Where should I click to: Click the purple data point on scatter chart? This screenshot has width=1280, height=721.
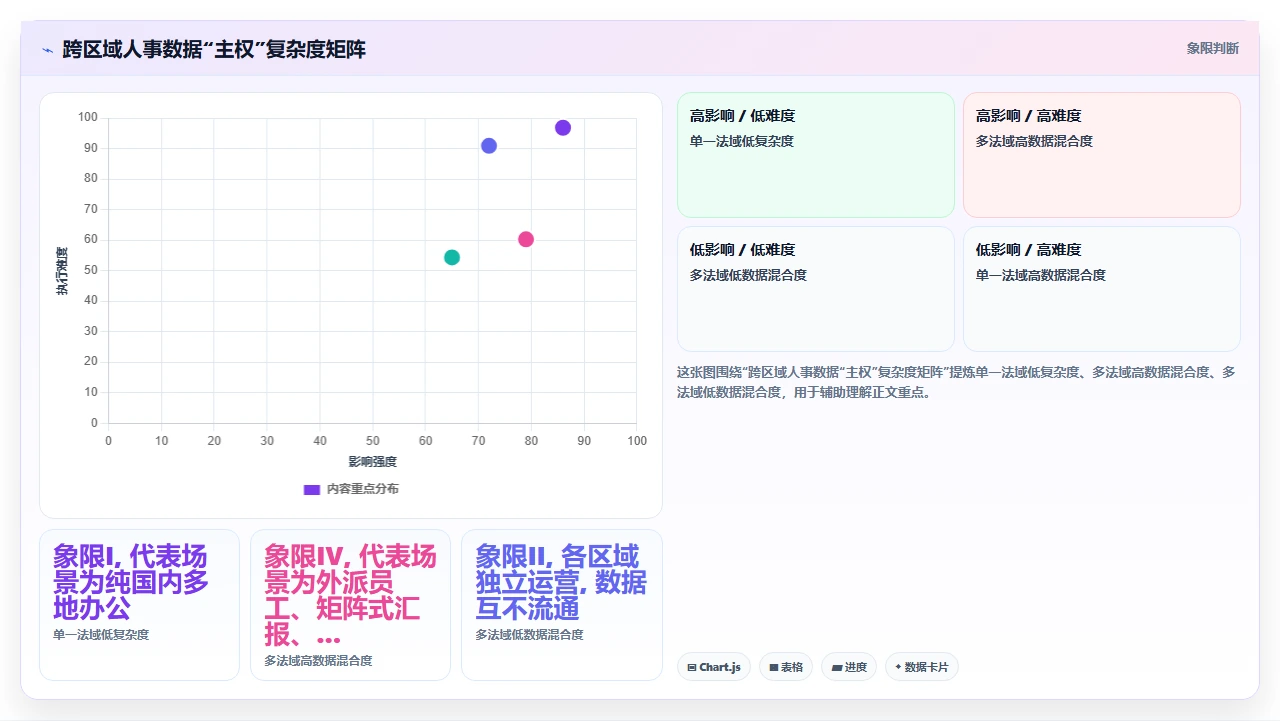563,128
